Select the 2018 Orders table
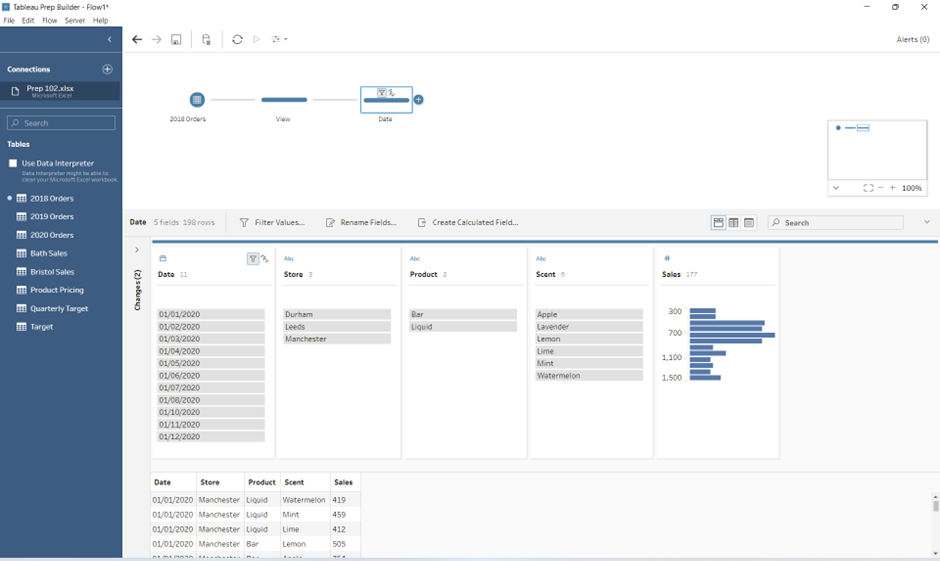The width and height of the screenshot is (940, 561). click(52, 198)
